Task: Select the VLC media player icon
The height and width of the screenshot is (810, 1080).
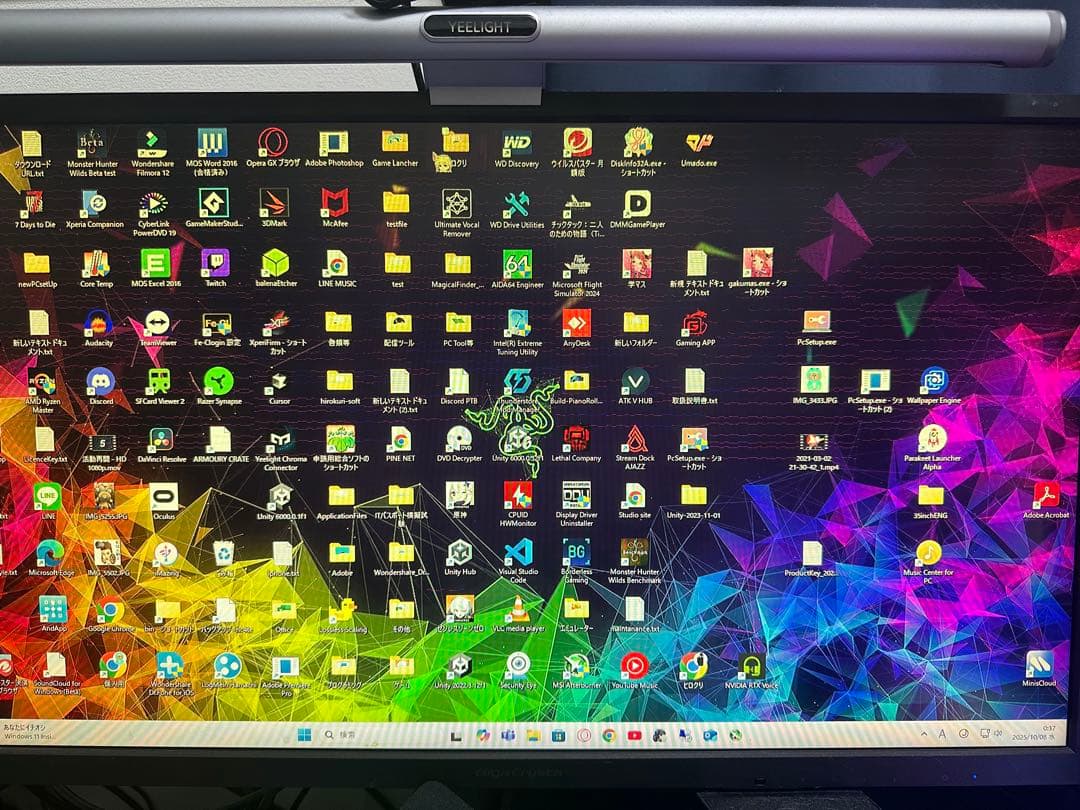Action: tap(518, 609)
